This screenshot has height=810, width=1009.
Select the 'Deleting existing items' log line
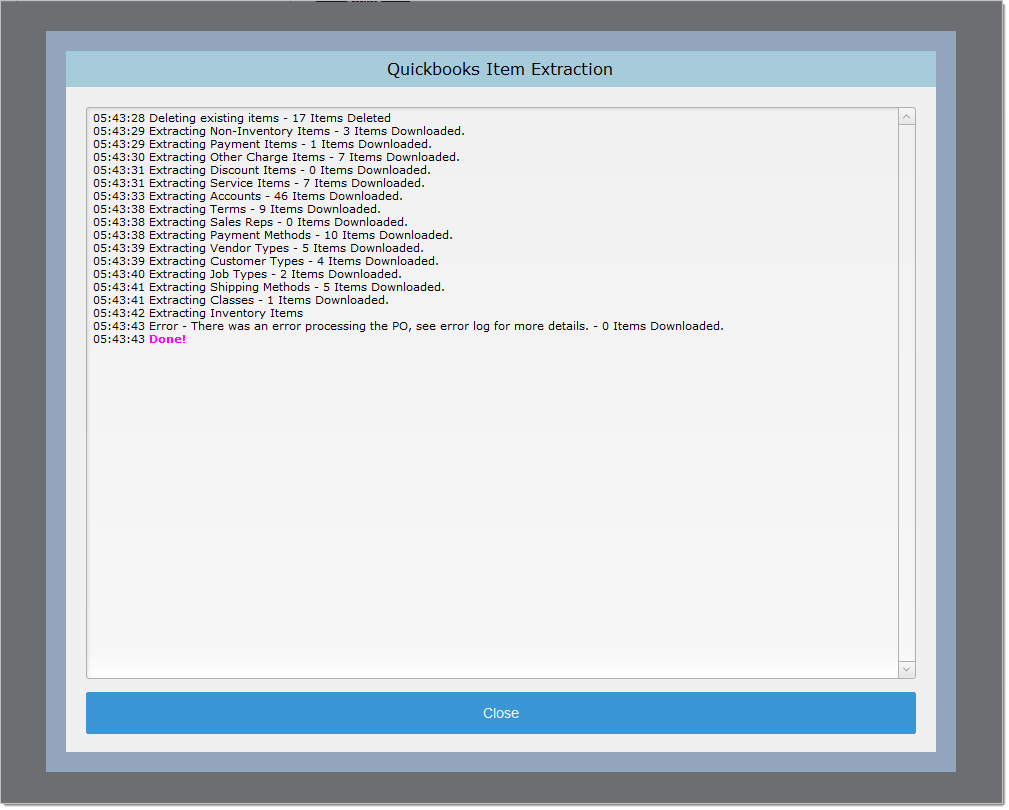point(243,118)
